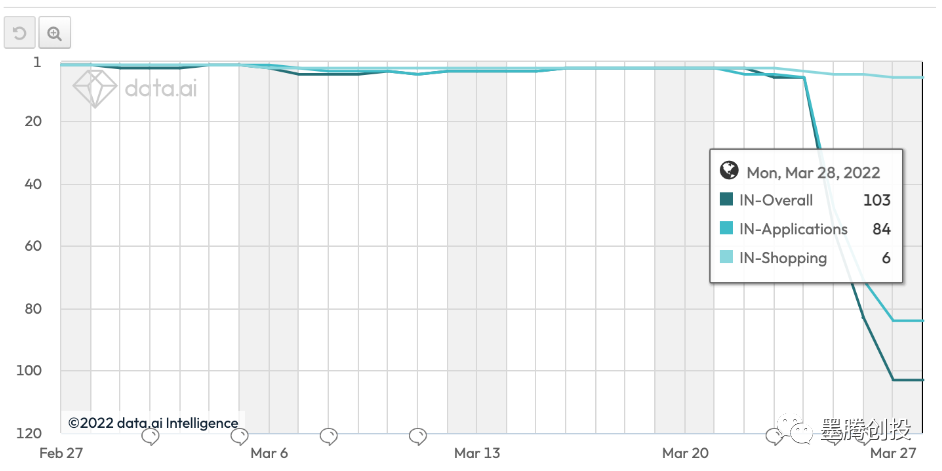
Task: Click the reset zoom arrow button
Action: point(19,34)
